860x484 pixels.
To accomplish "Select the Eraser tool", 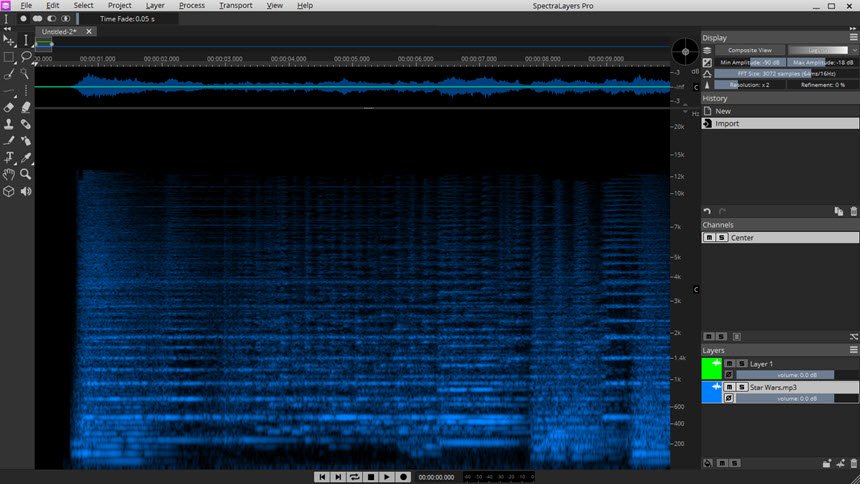I will (x=9, y=108).
